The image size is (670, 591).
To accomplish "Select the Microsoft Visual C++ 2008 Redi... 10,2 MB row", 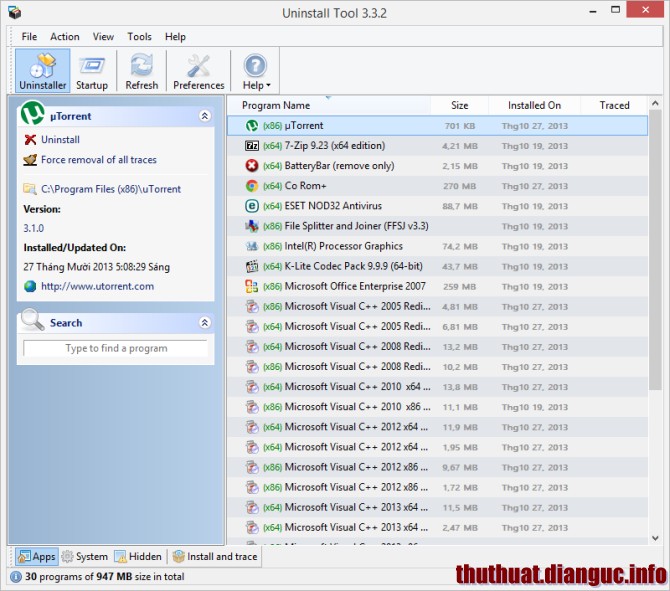I will [x=437, y=367].
